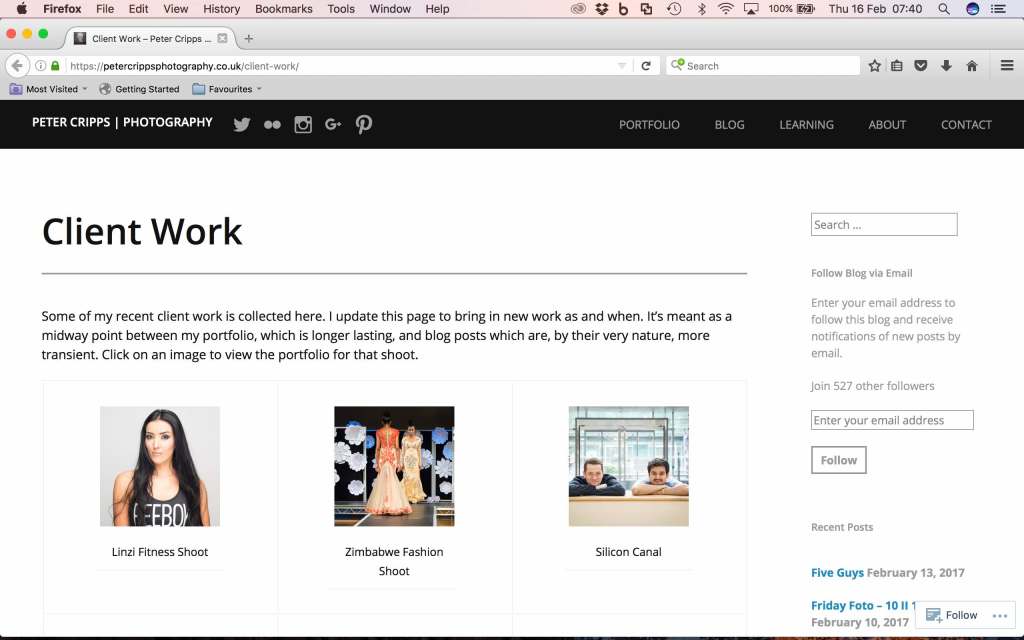Open the Instagram icon next to the logo
The height and width of the screenshot is (640, 1024).
click(303, 124)
